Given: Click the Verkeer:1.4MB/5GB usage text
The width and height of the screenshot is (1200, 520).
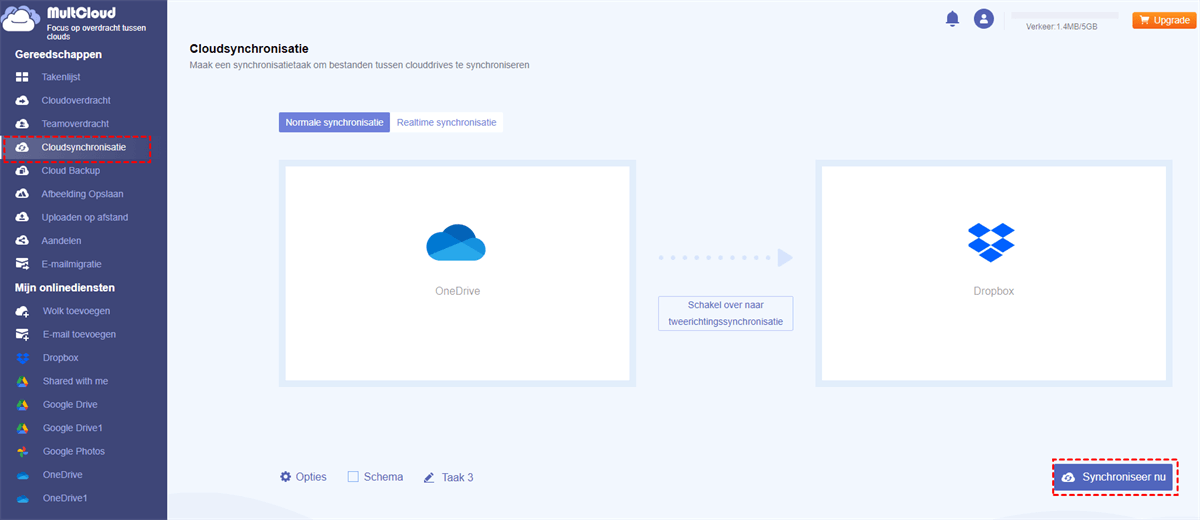Looking at the screenshot, I should [1062, 27].
